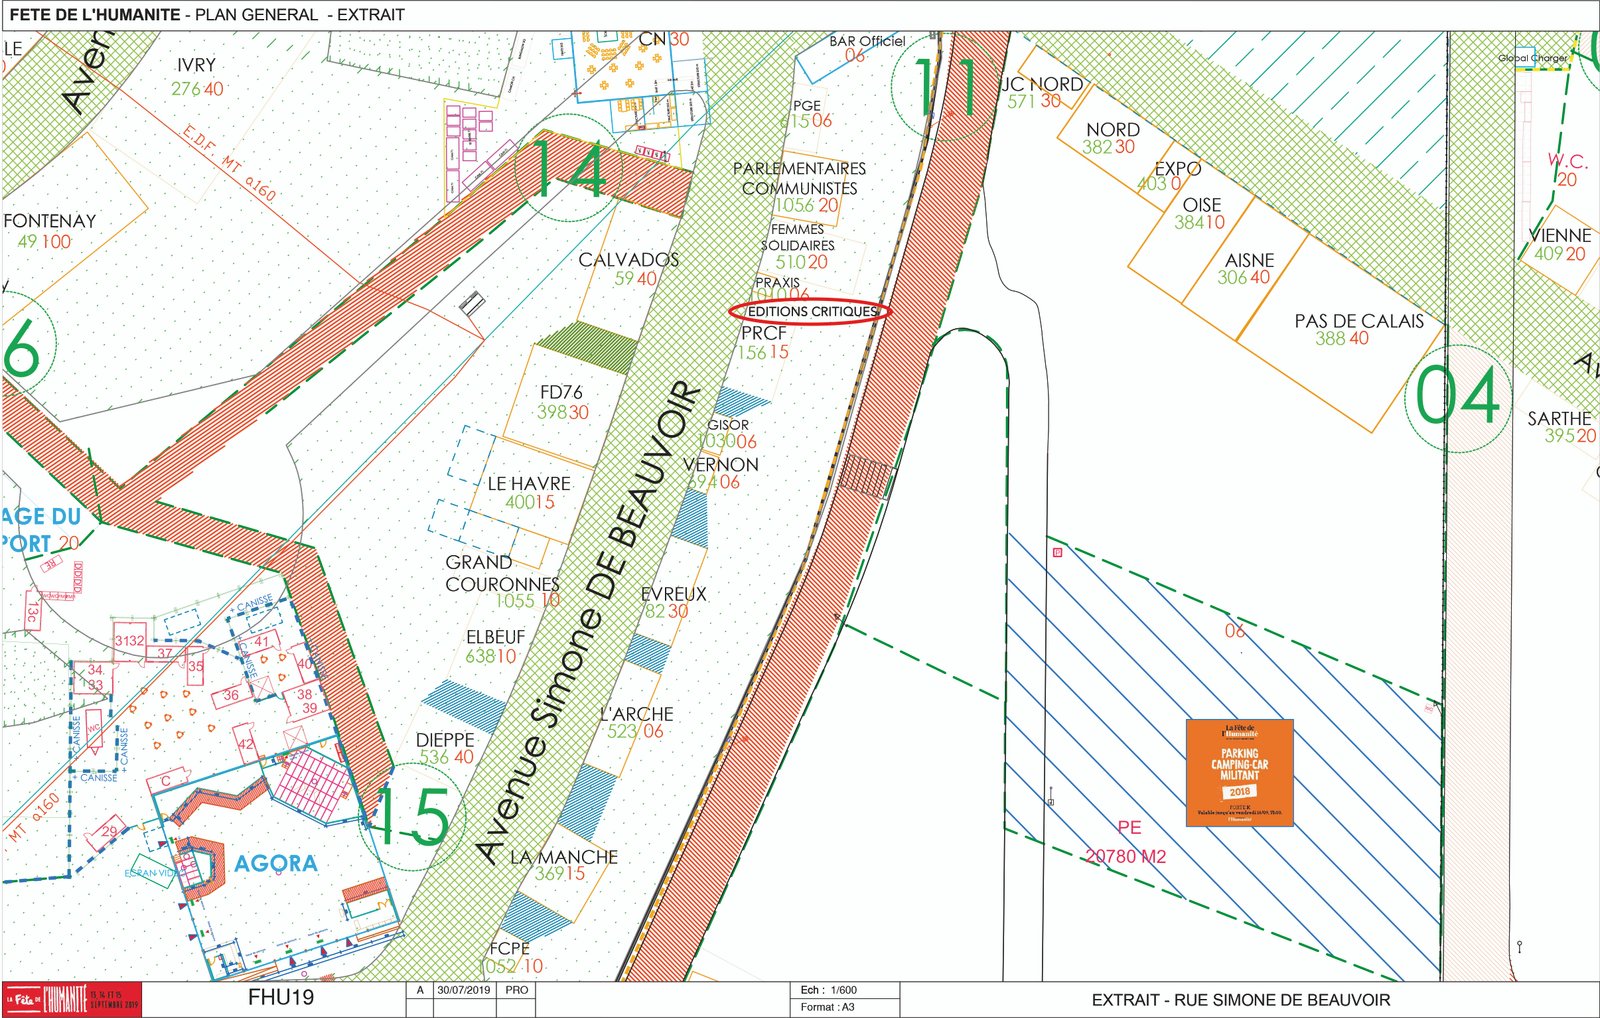Click the Avenue Simone DE BEAUVOIR text

[x=588, y=622]
